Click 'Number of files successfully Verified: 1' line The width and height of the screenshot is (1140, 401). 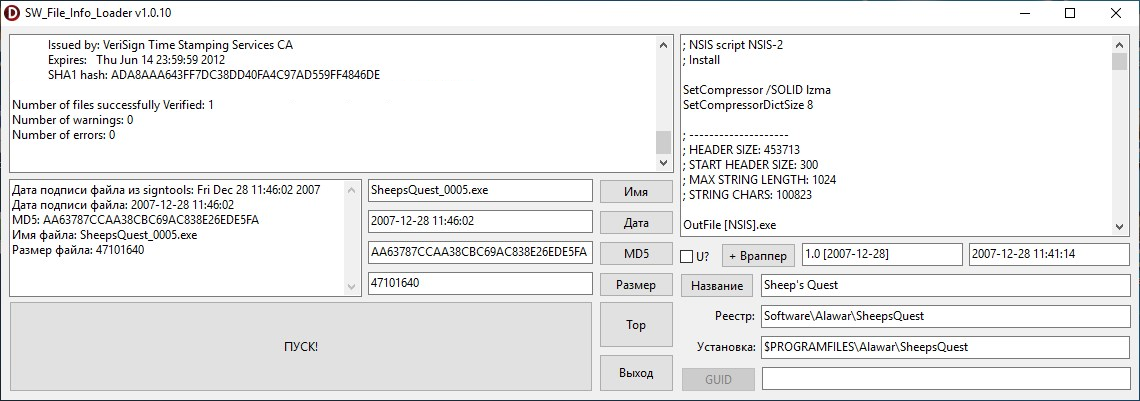[113, 105]
